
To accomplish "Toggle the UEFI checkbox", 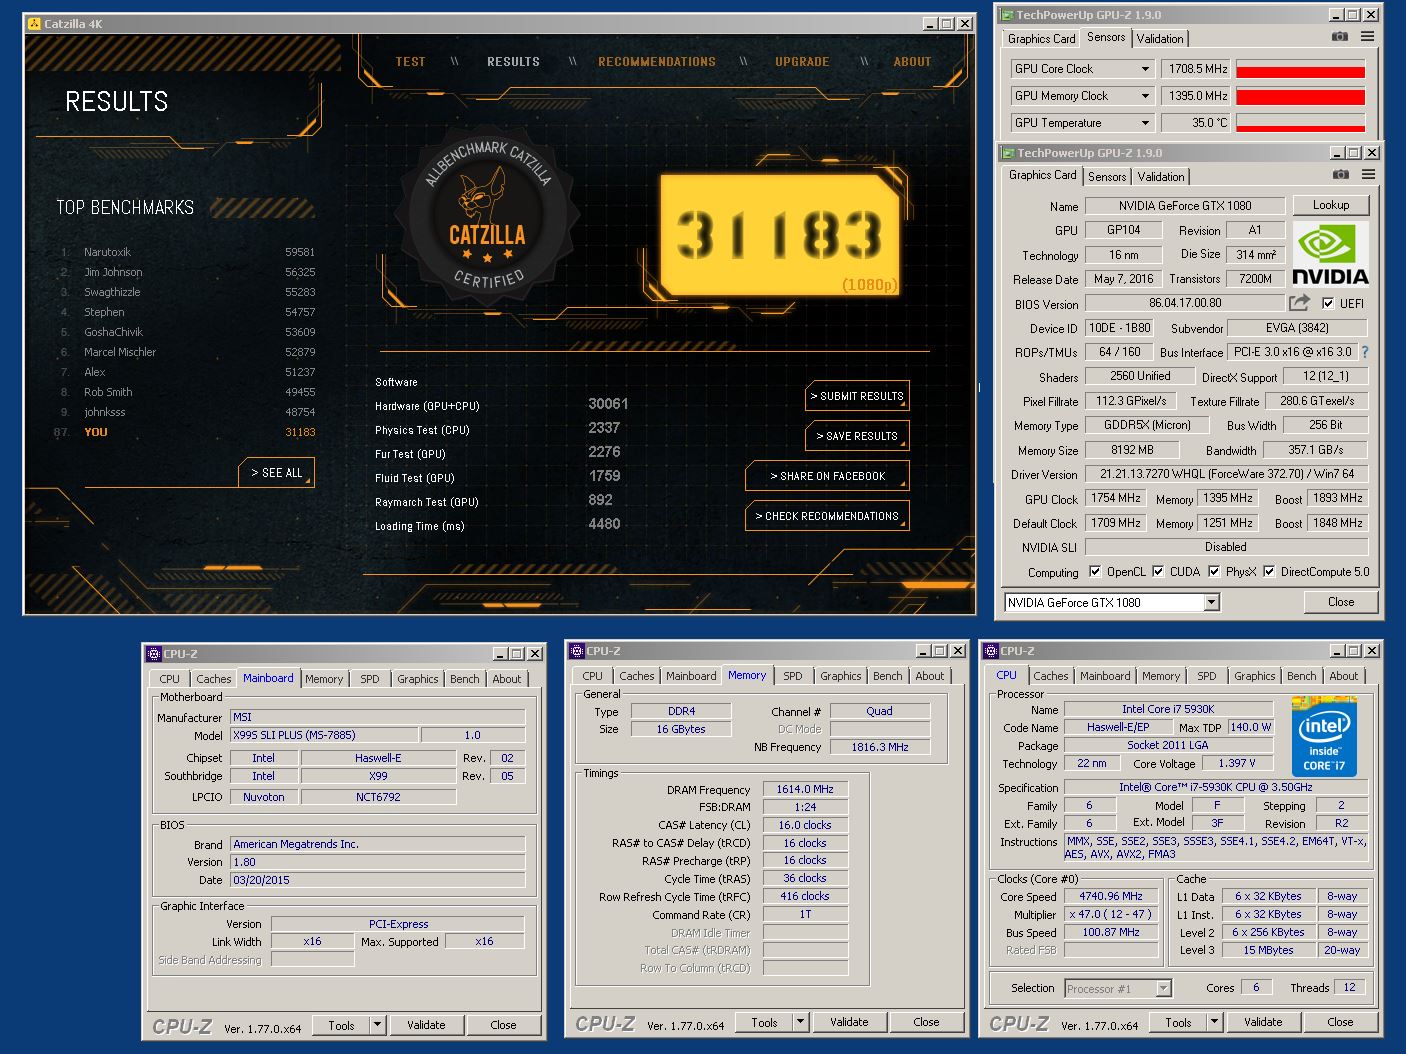I will 1328,303.
